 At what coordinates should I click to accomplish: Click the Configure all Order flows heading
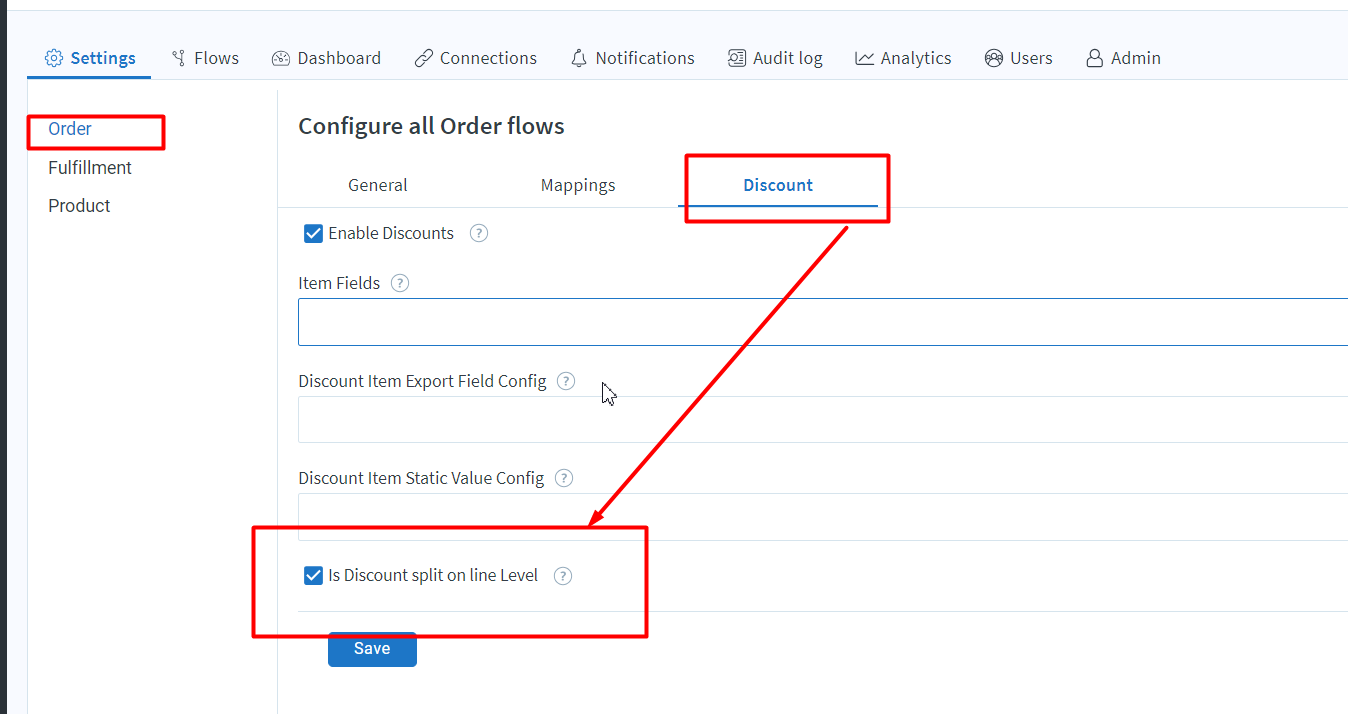tap(431, 126)
